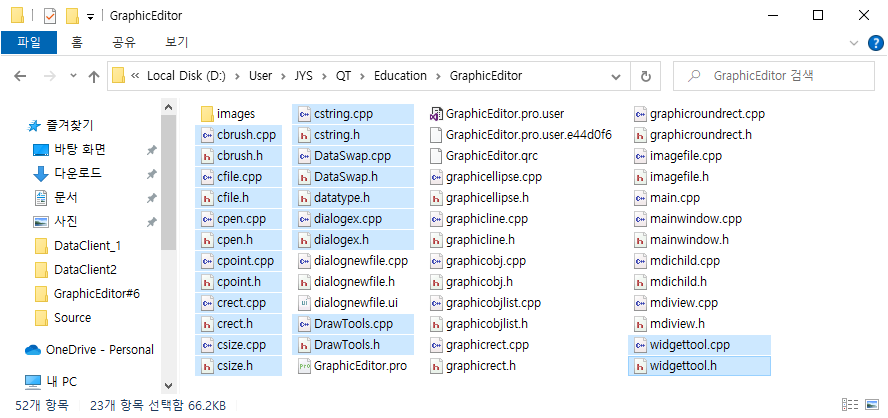
Task: Select the main.cpp file icon
Action: coord(640,198)
